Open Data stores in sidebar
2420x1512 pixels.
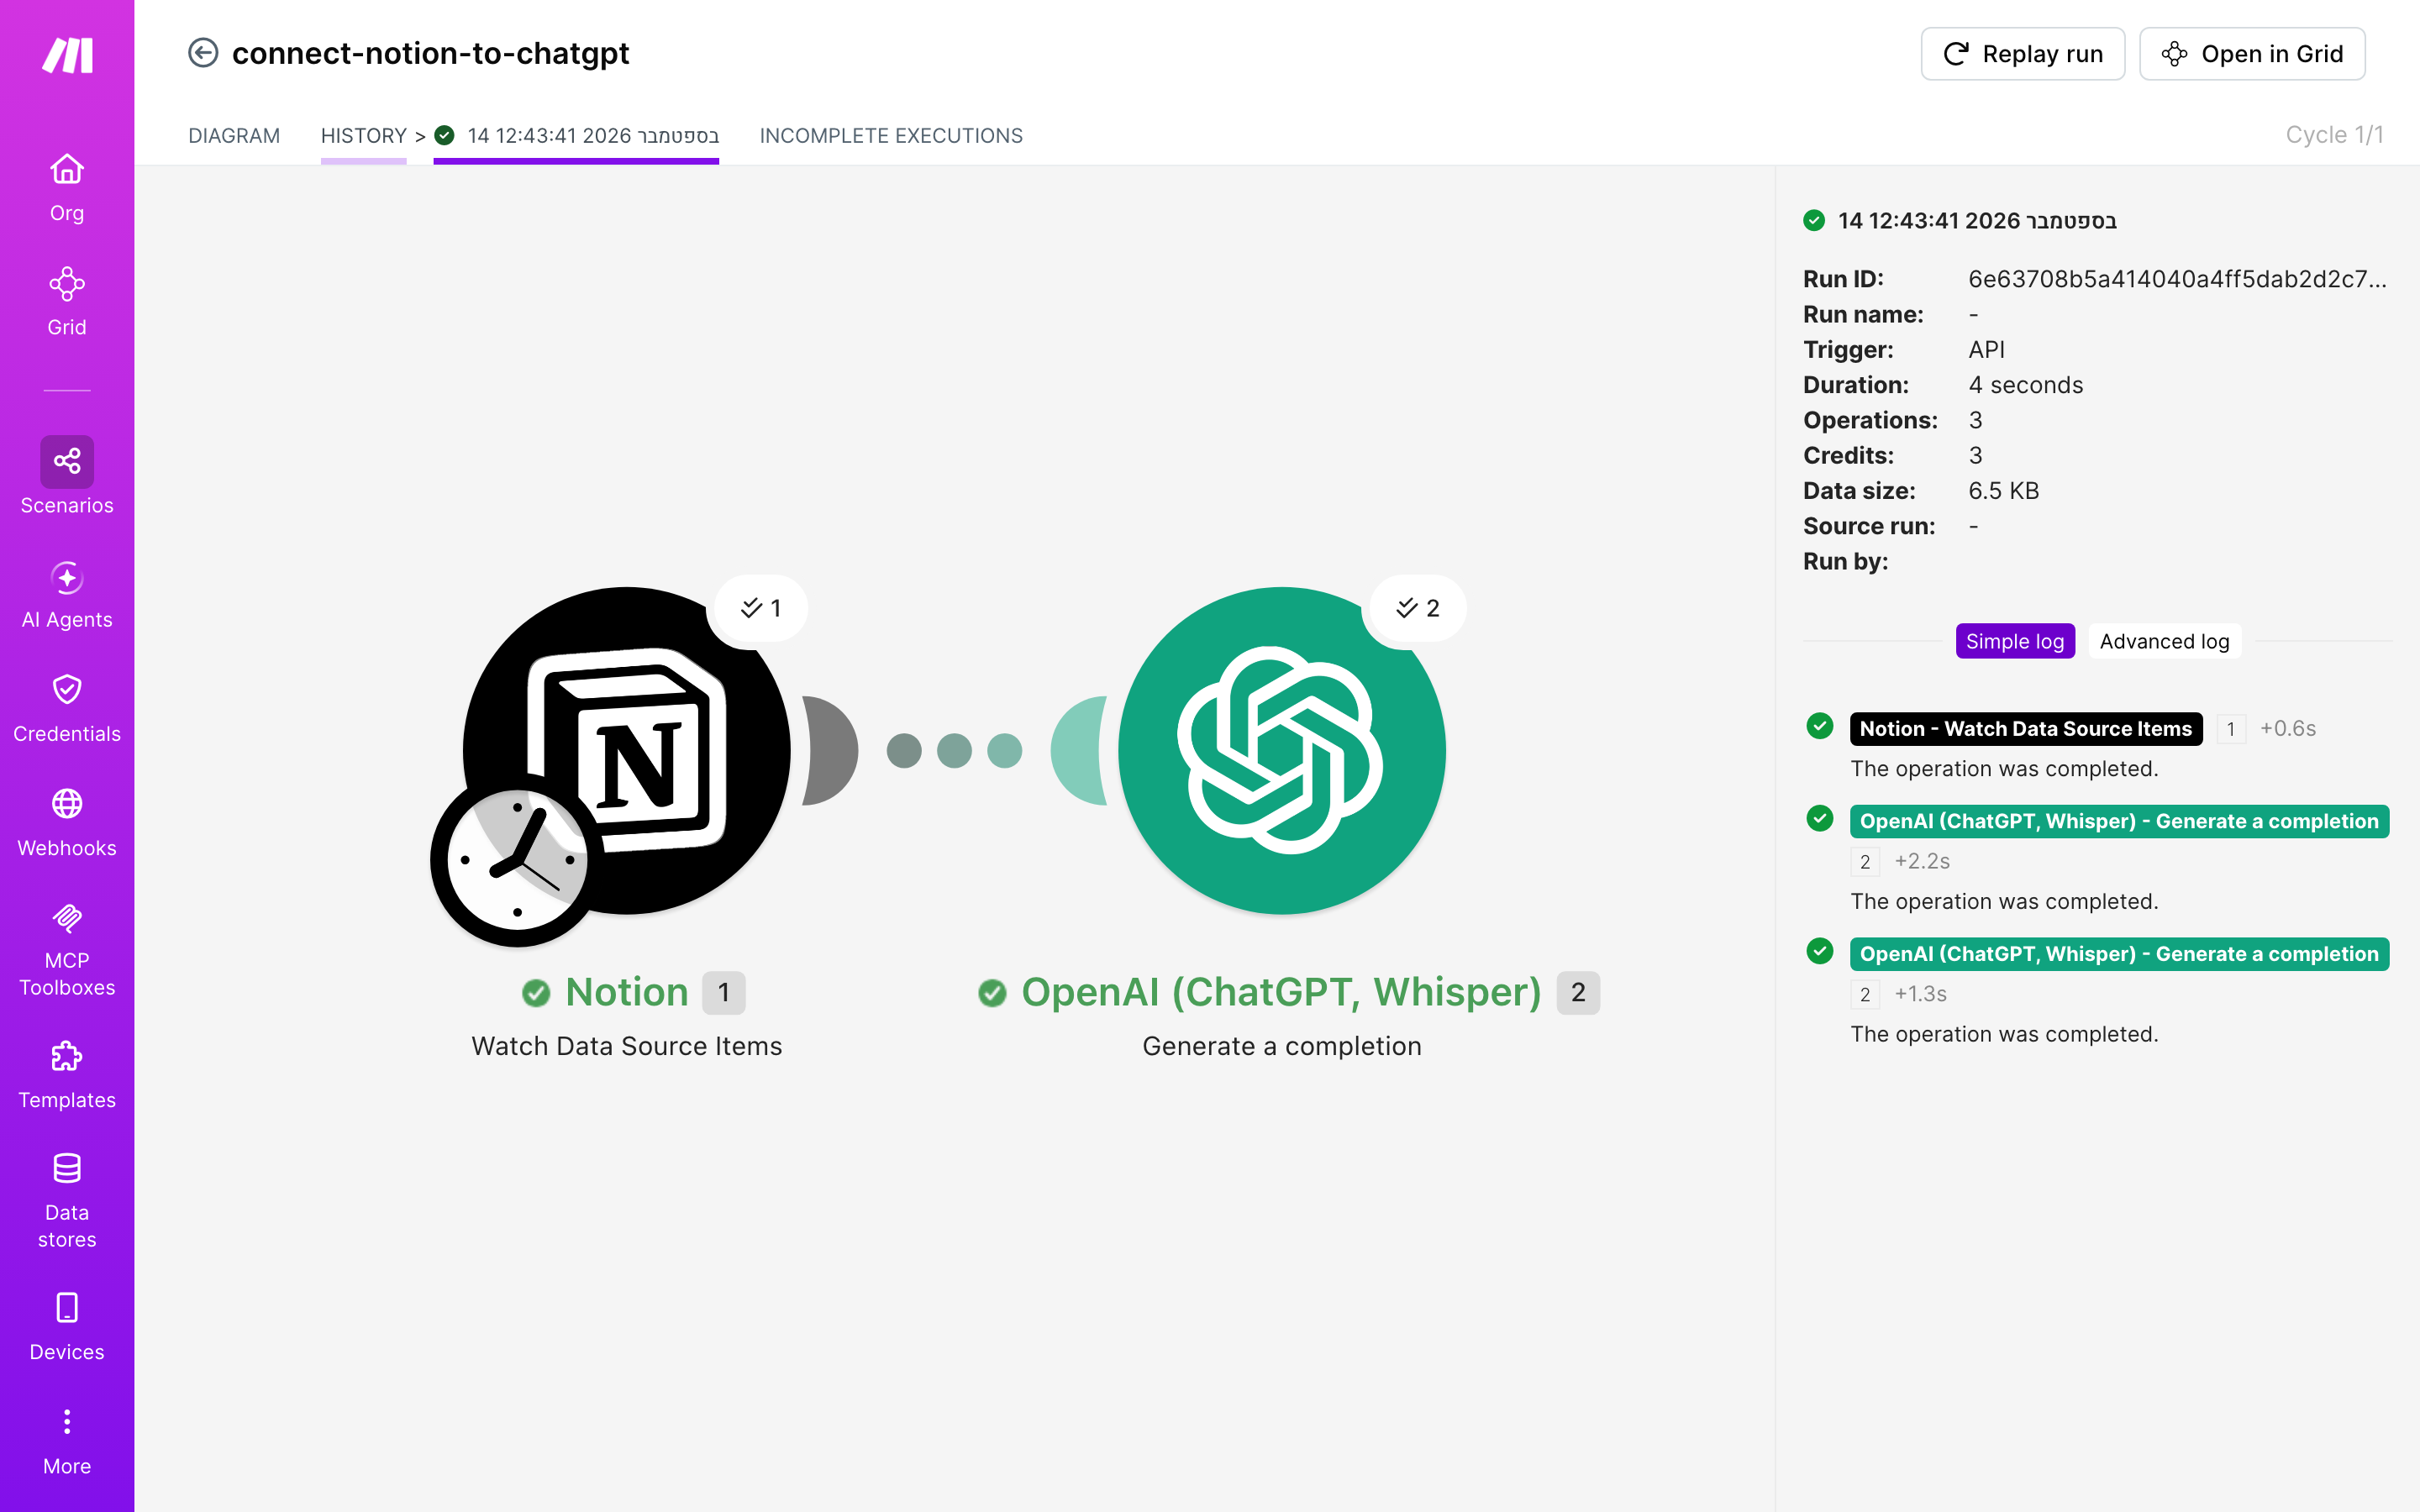[x=67, y=1202]
